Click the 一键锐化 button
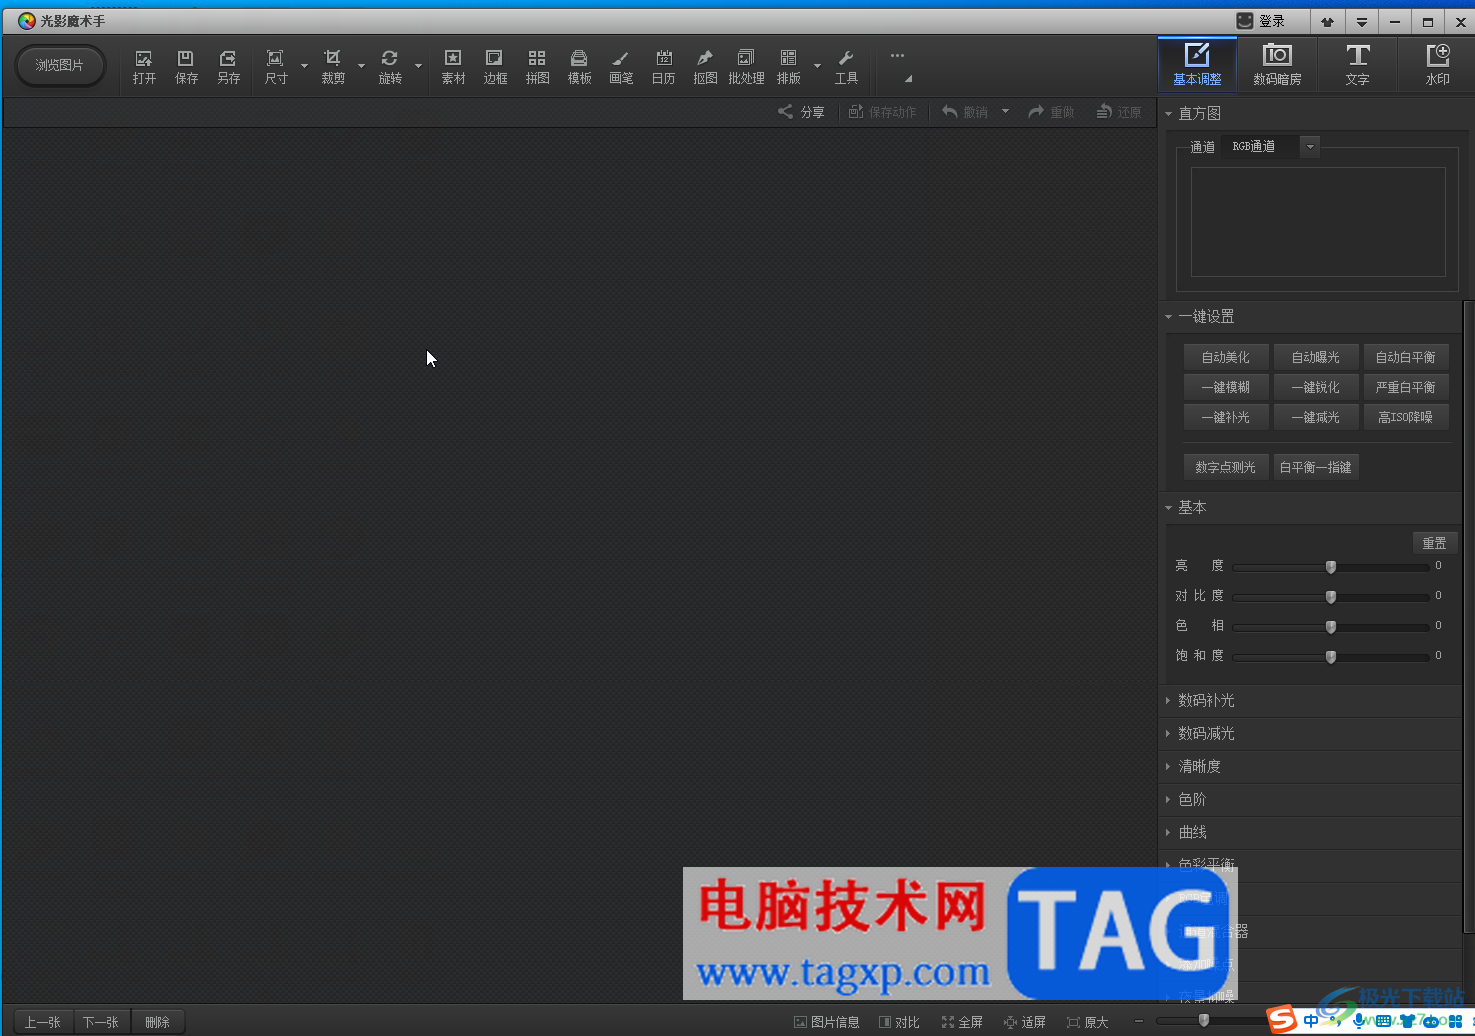Image resolution: width=1475 pixels, height=1036 pixels. click(1316, 387)
